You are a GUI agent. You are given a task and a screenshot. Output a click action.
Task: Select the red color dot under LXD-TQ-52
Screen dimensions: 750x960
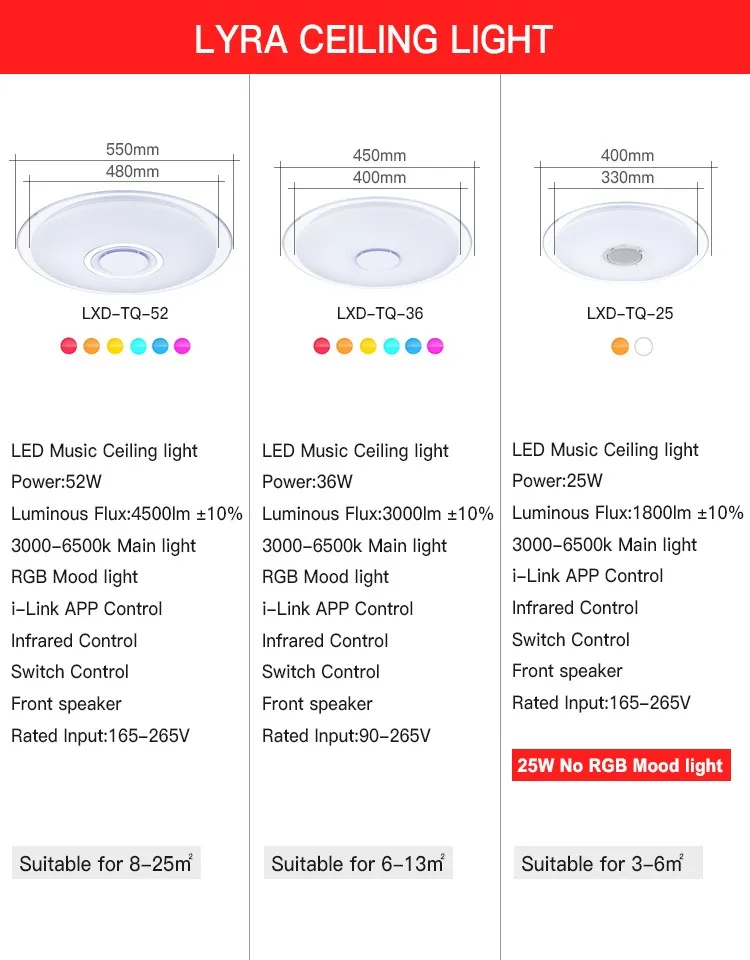click(69, 346)
